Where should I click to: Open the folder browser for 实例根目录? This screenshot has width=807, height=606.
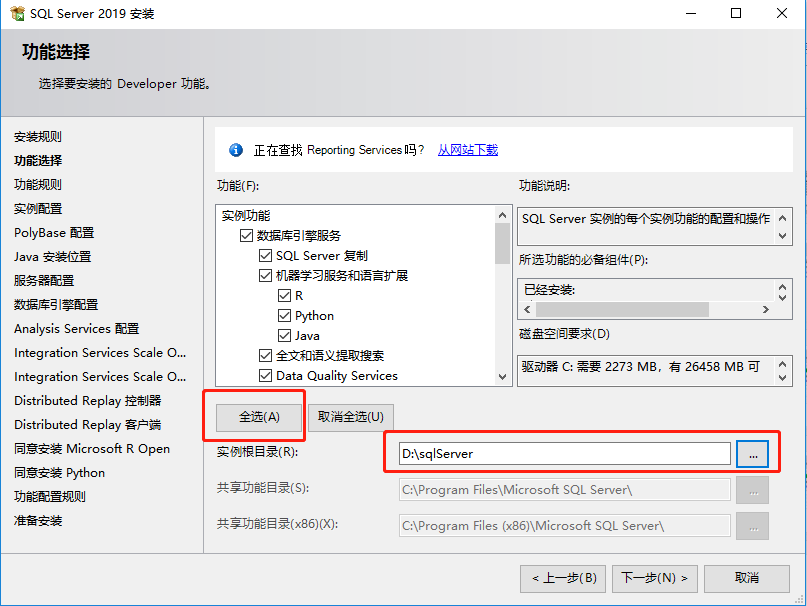pos(752,453)
